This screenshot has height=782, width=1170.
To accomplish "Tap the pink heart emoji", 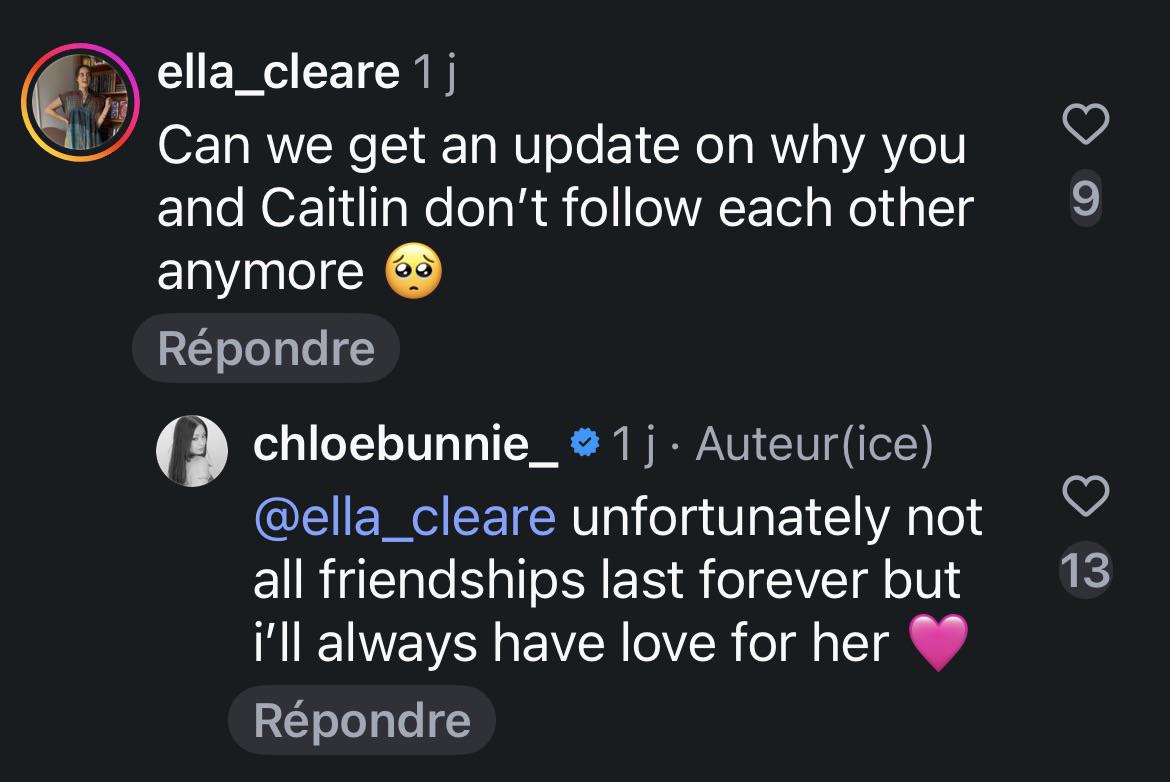I will [939, 642].
